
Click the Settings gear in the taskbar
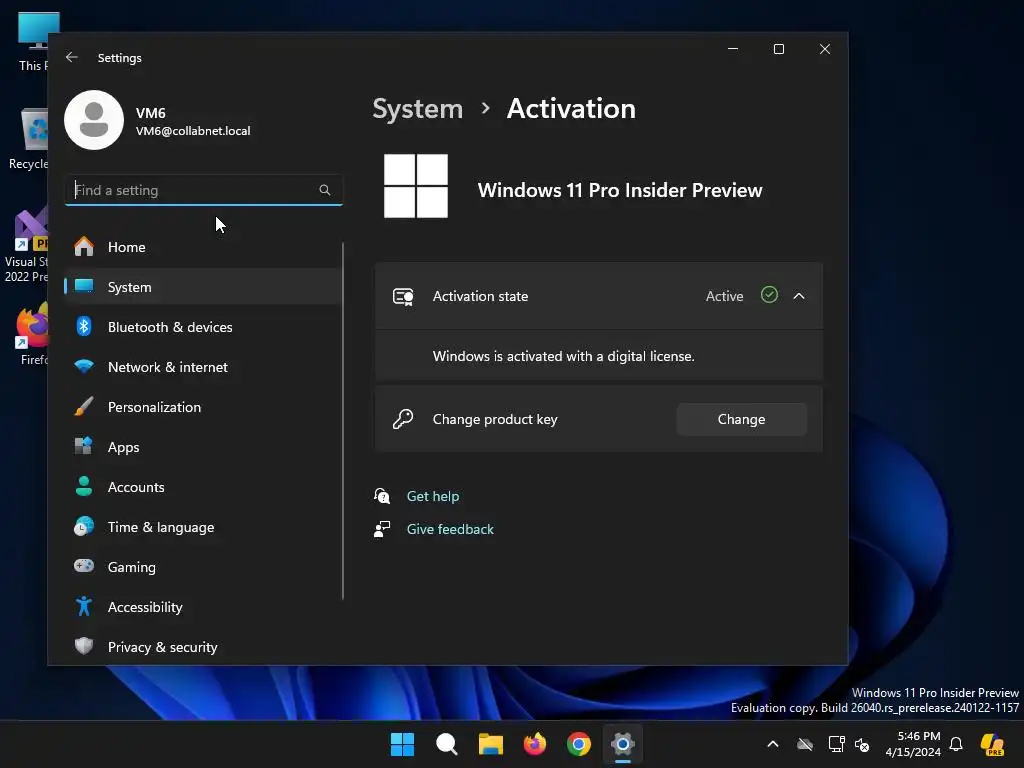(x=623, y=744)
